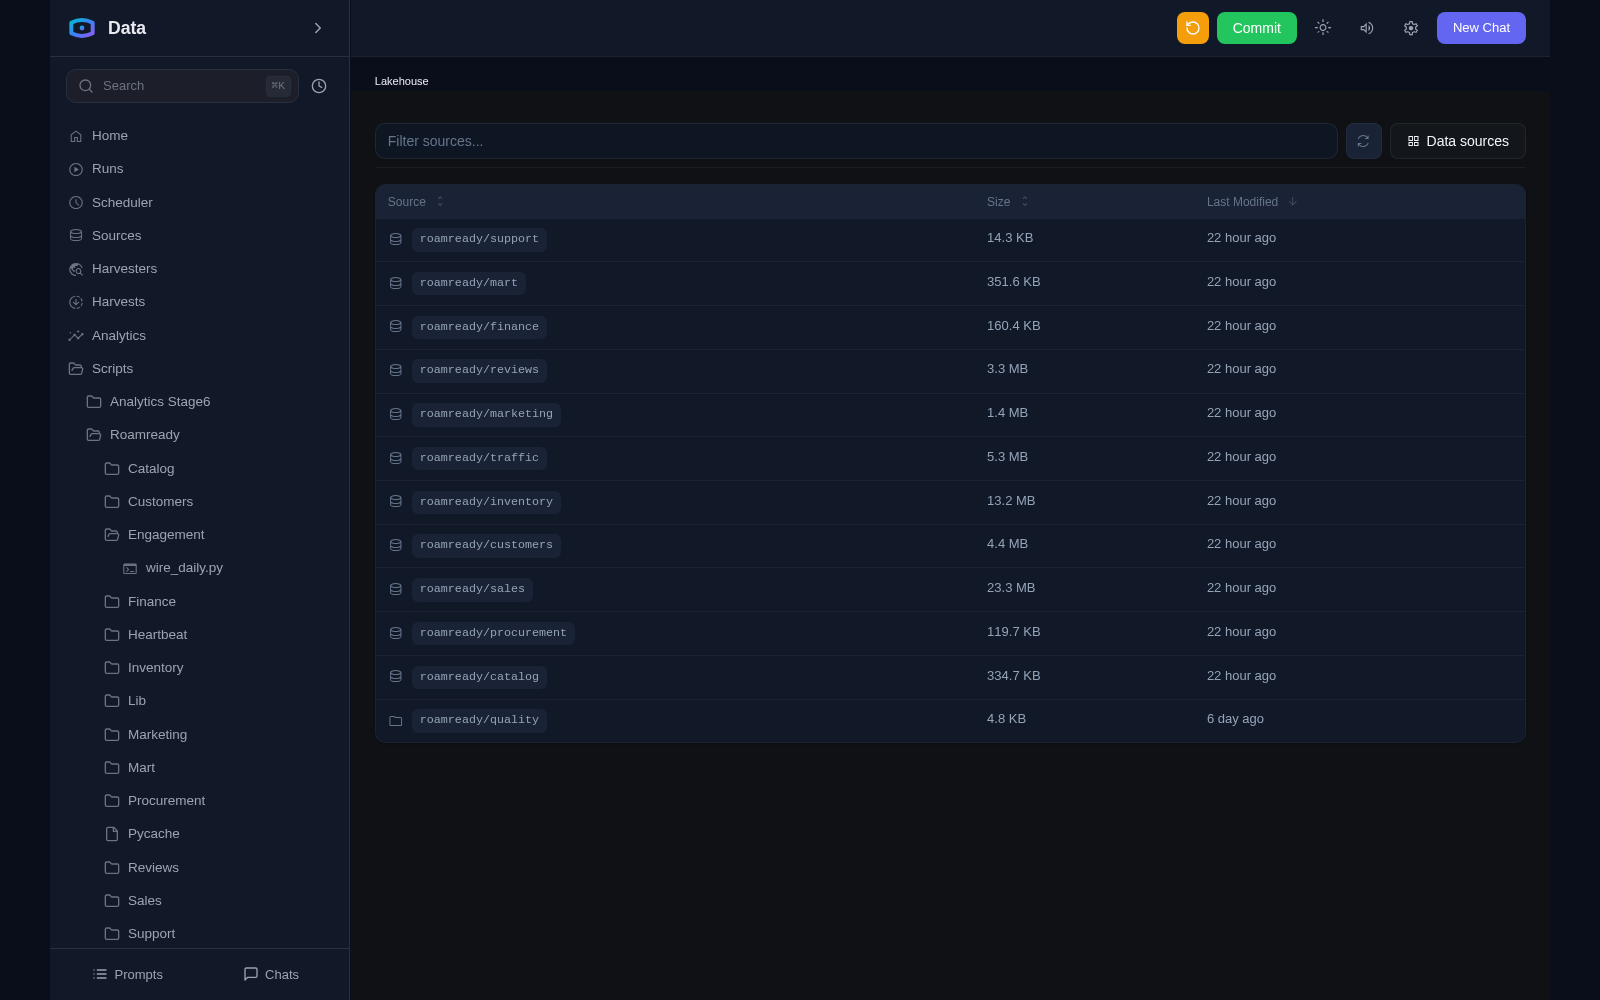Open the Prompts tab at bottom
This screenshot has width=1600, height=1000.
point(127,974)
